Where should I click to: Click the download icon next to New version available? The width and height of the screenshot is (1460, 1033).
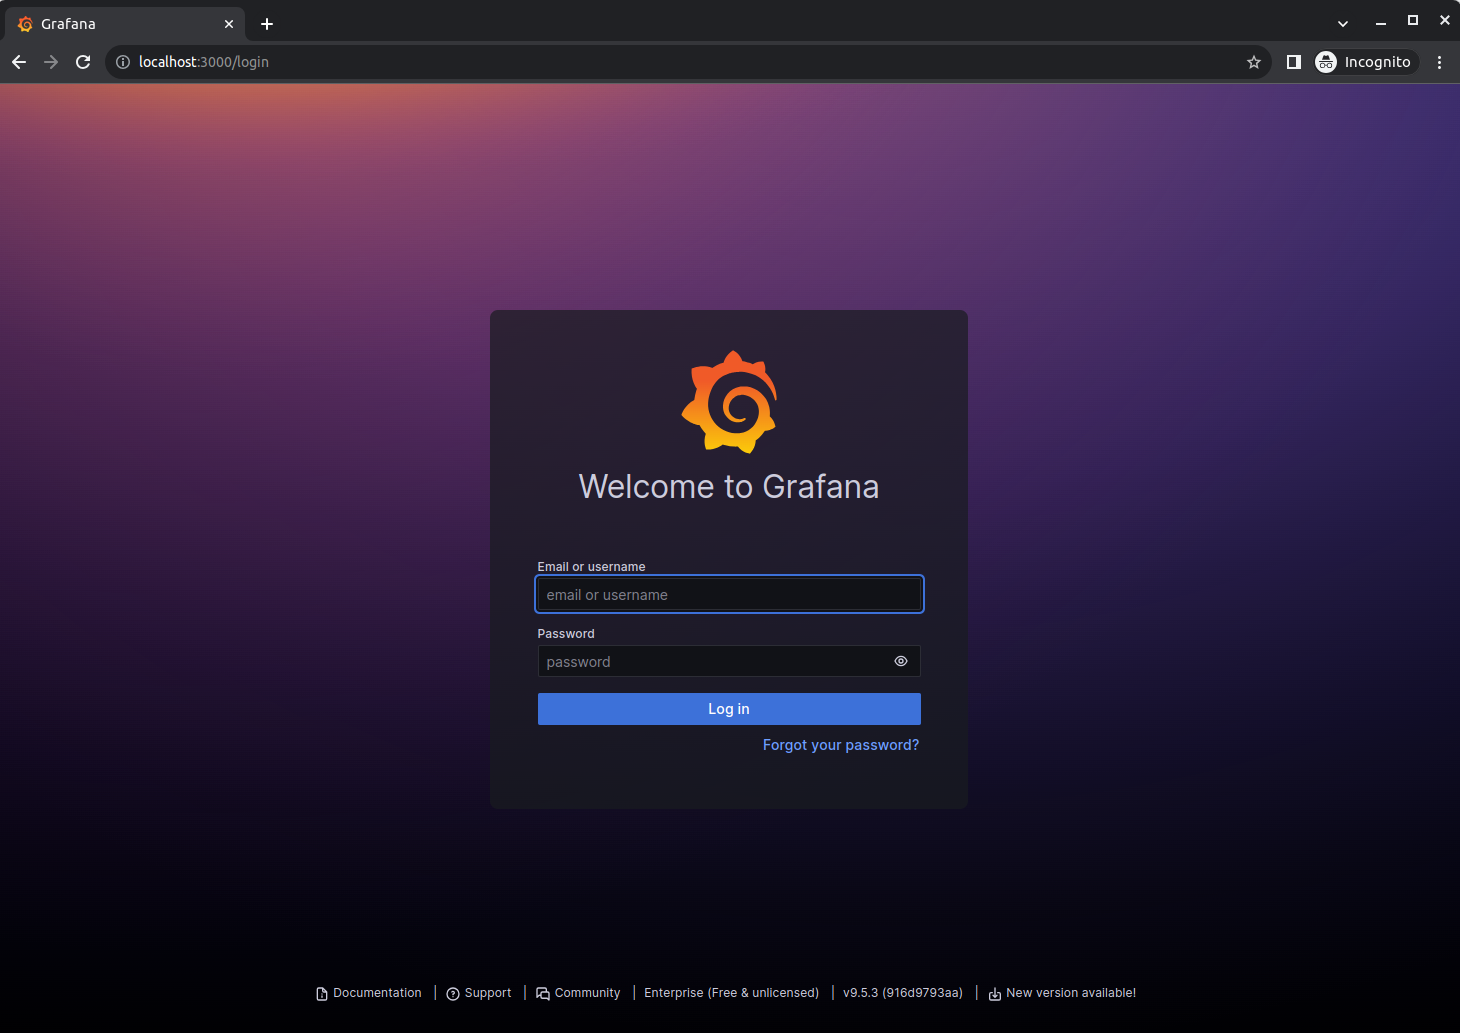[993, 992]
